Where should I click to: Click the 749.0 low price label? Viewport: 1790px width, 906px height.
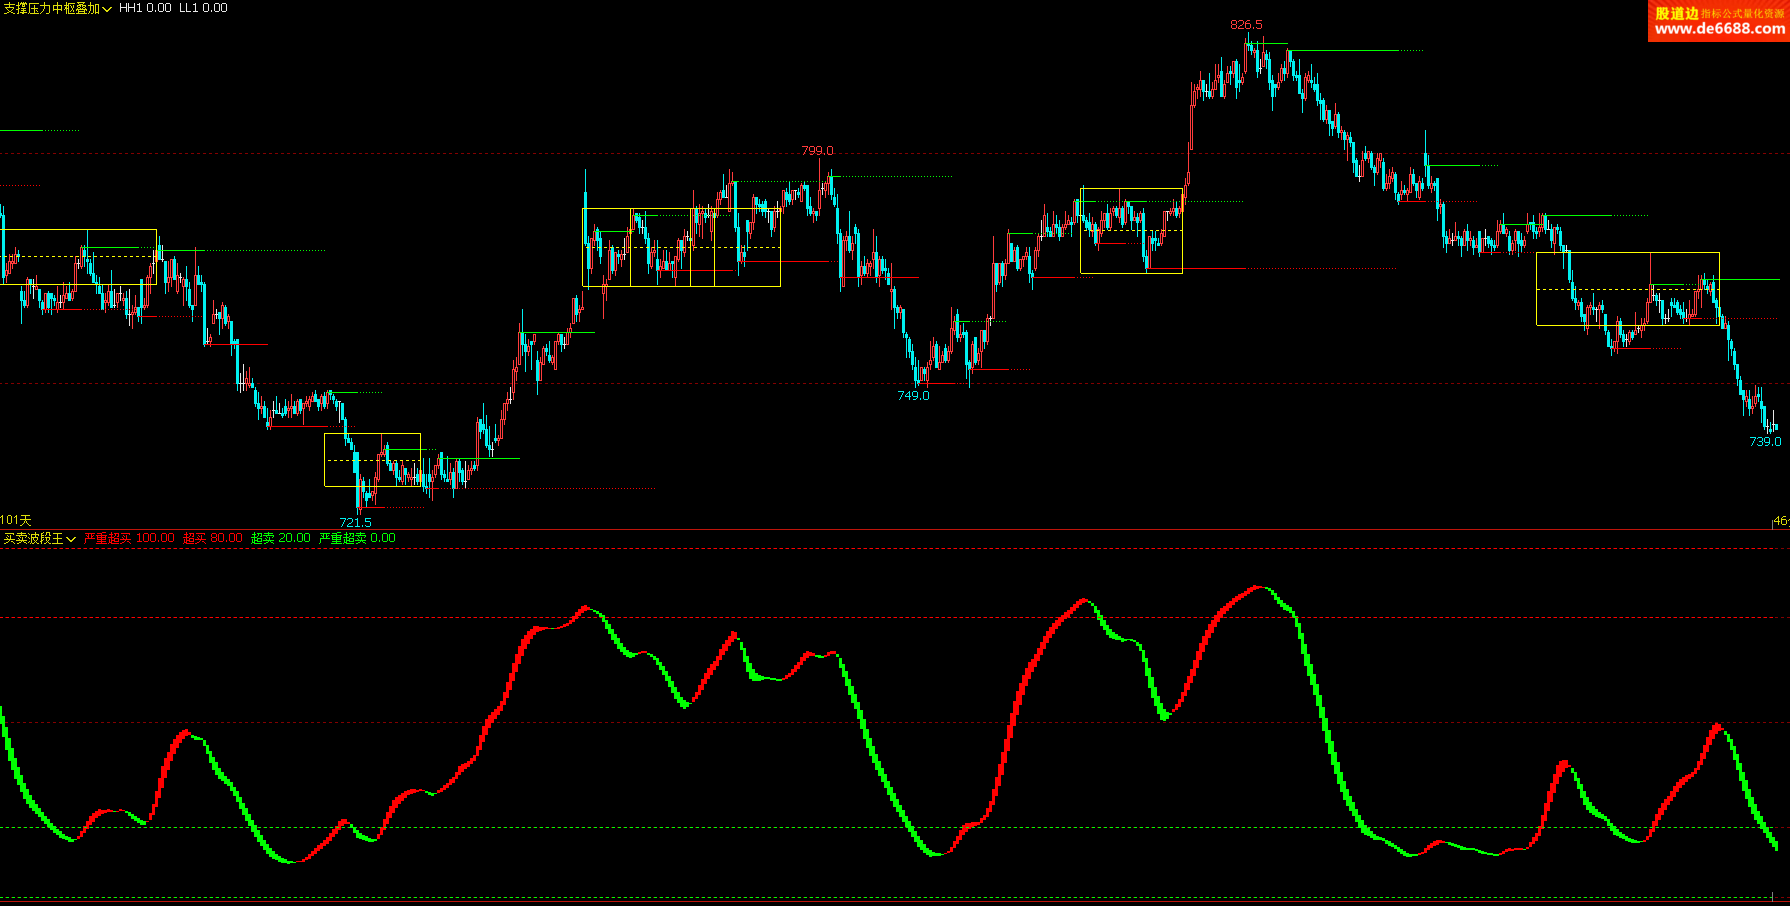(913, 396)
